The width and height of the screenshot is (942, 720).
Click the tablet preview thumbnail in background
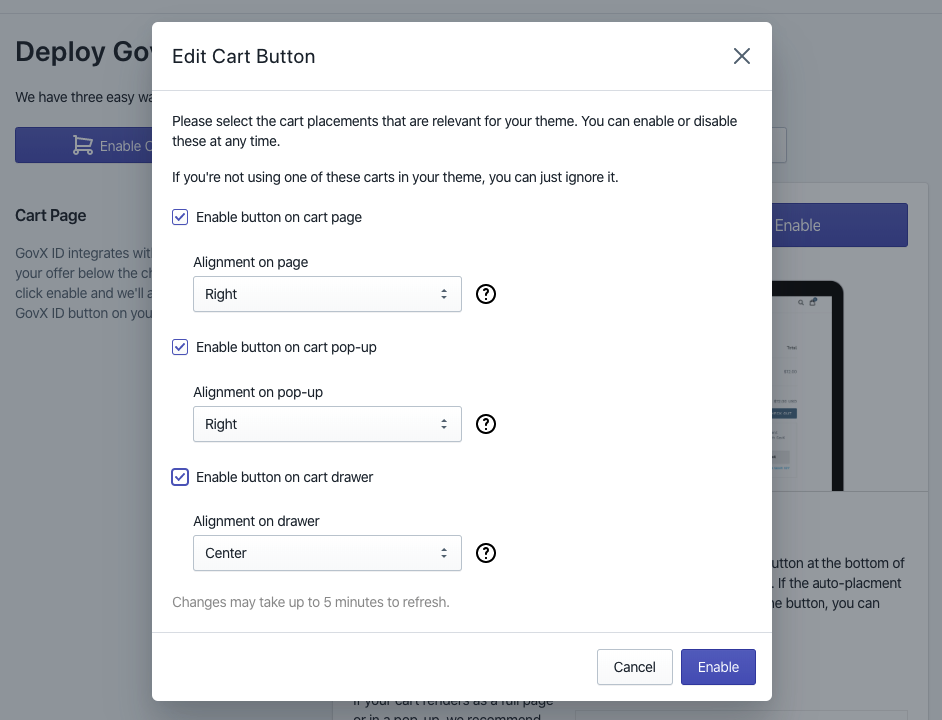click(x=807, y=386)
